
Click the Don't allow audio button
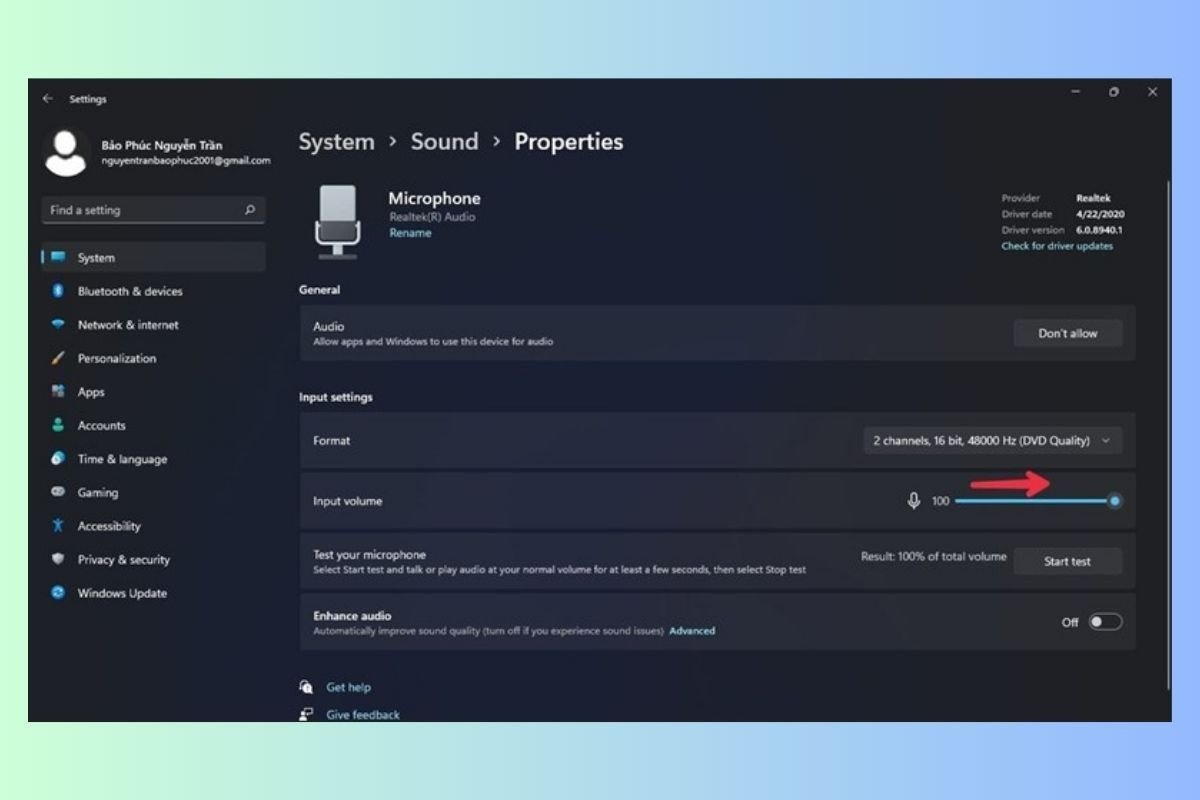(x=1067, y=333)
